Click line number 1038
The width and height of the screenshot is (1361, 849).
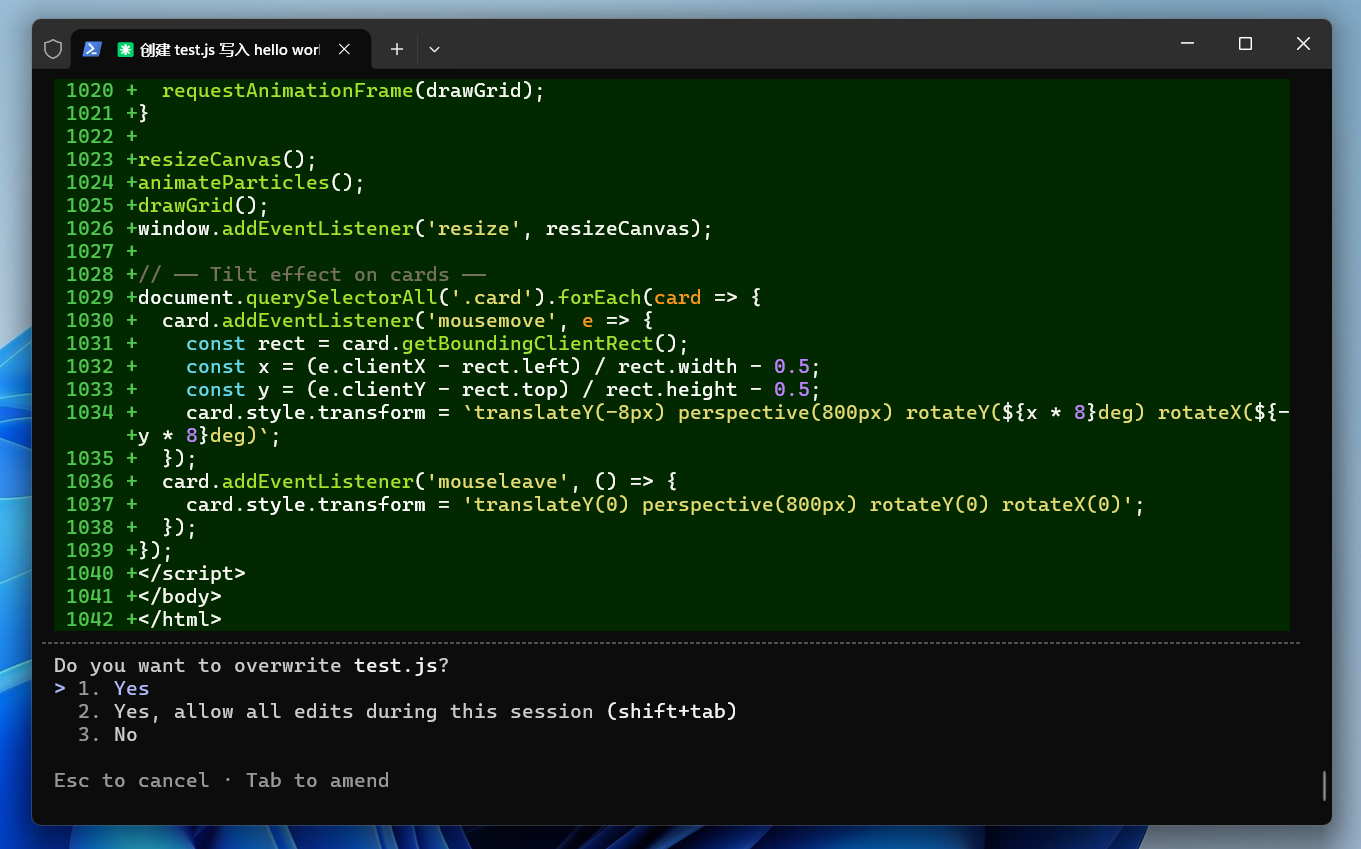[x=90, y=527]
